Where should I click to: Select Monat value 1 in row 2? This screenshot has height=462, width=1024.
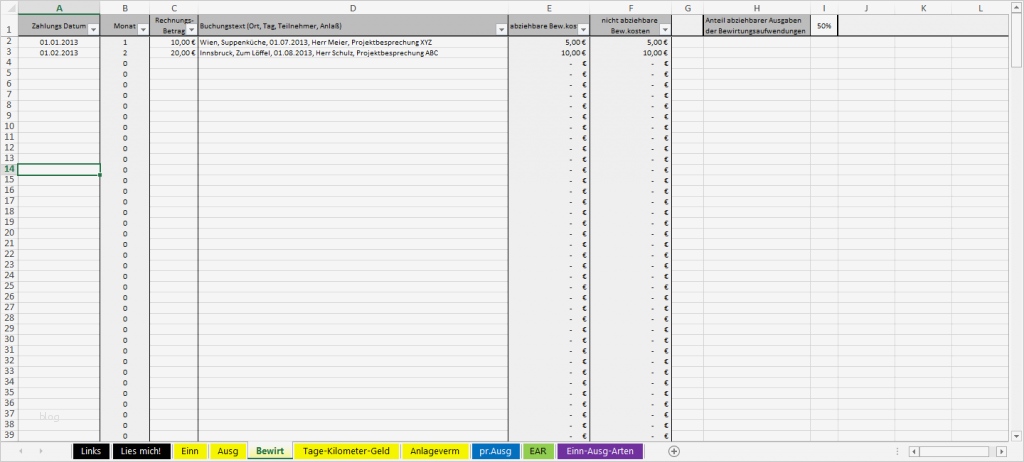tap(125, 42)
